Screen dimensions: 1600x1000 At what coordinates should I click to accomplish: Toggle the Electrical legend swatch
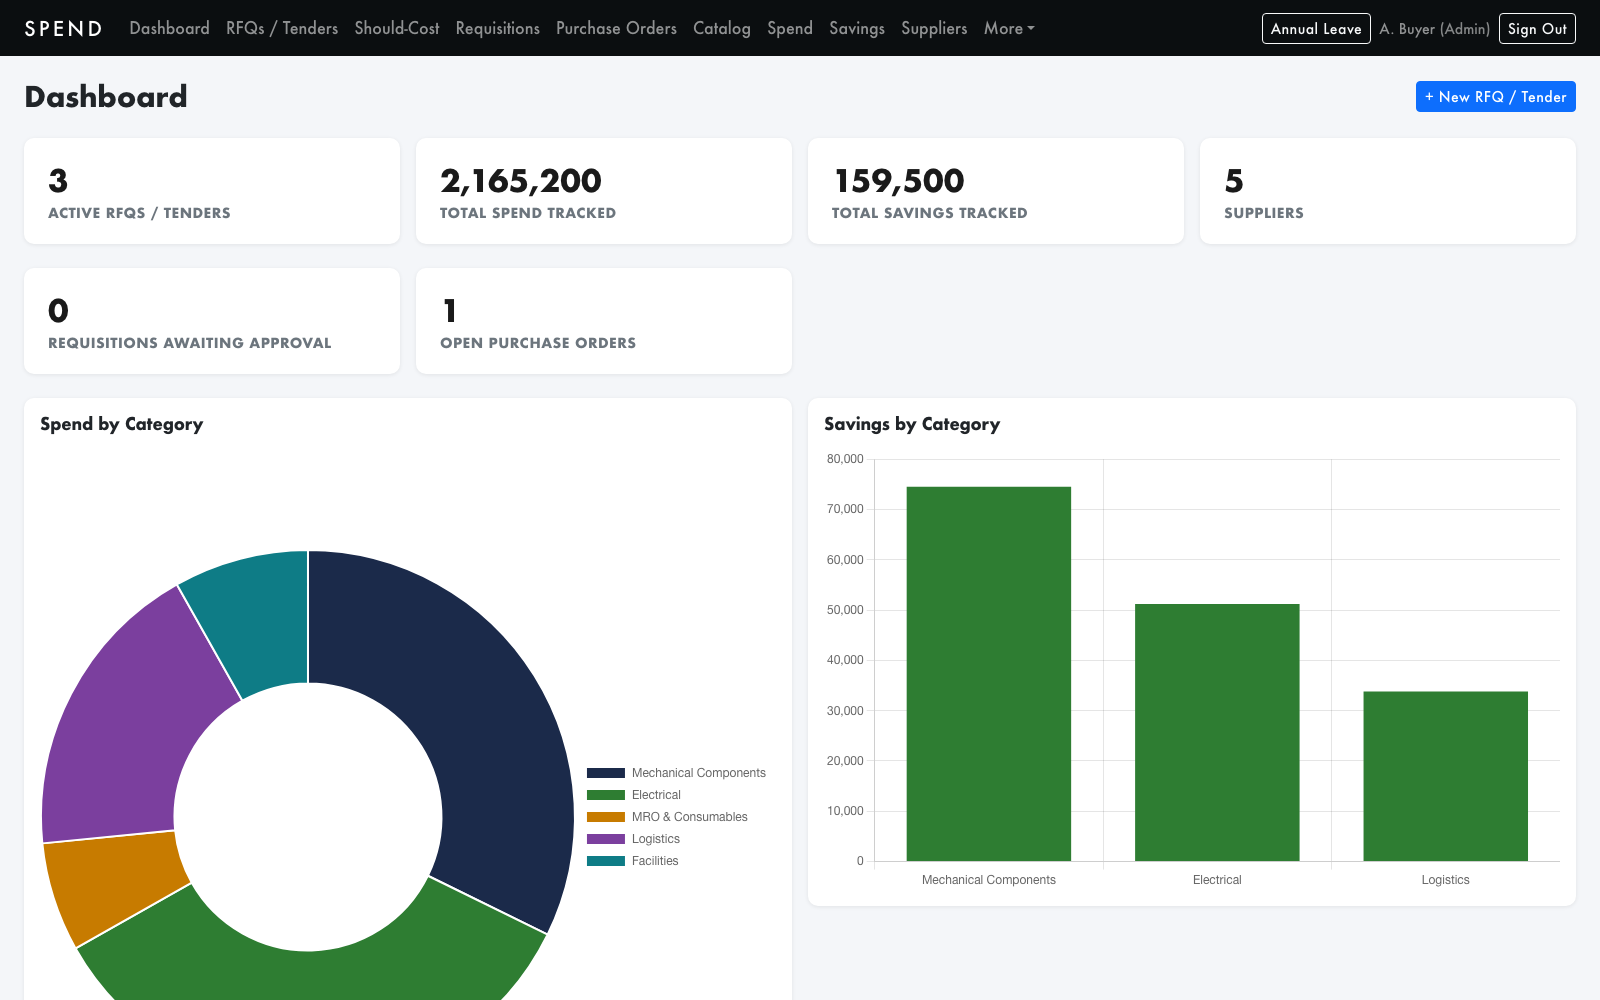click(606, 795)
